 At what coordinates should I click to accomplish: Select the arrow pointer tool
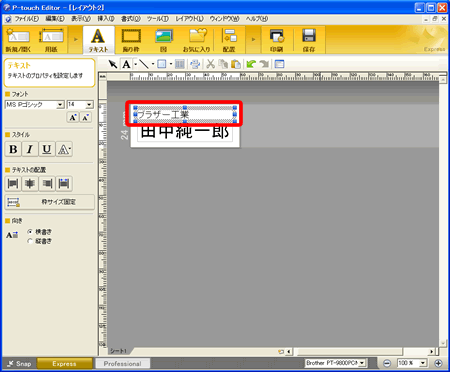(113, 64)
